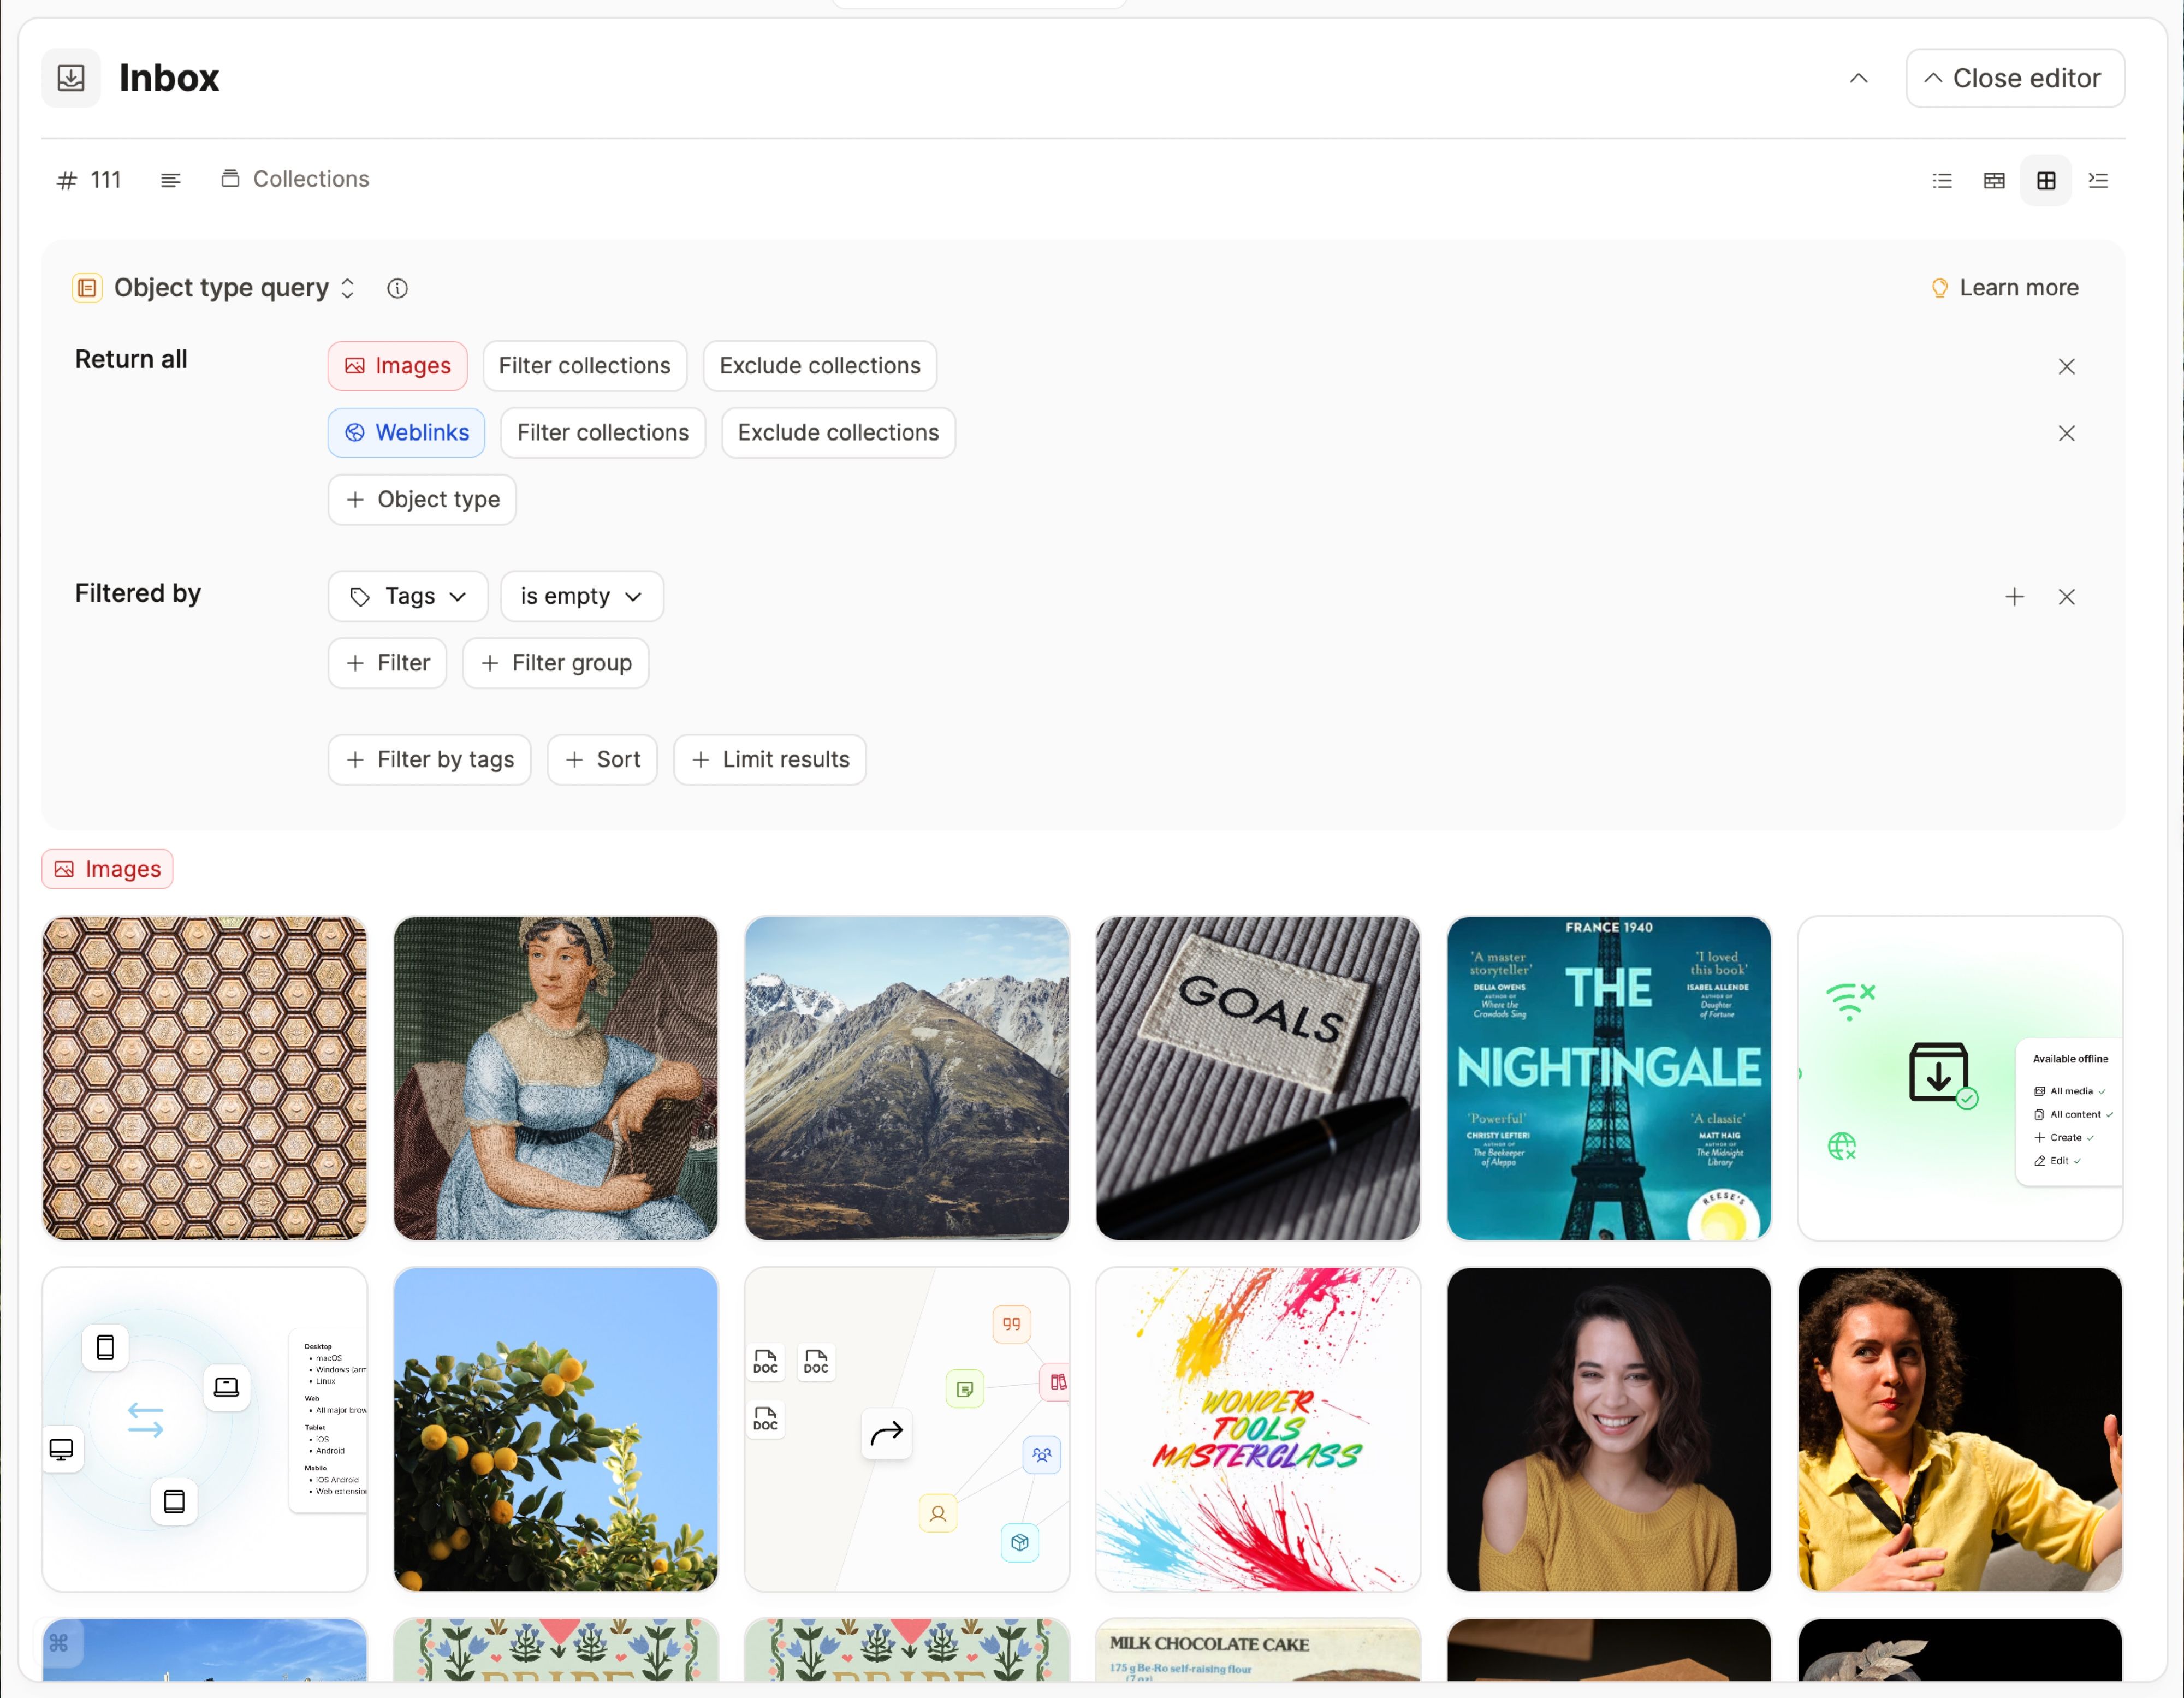
Task: Clear the Filtered by section
Action: click(2066, 596)
